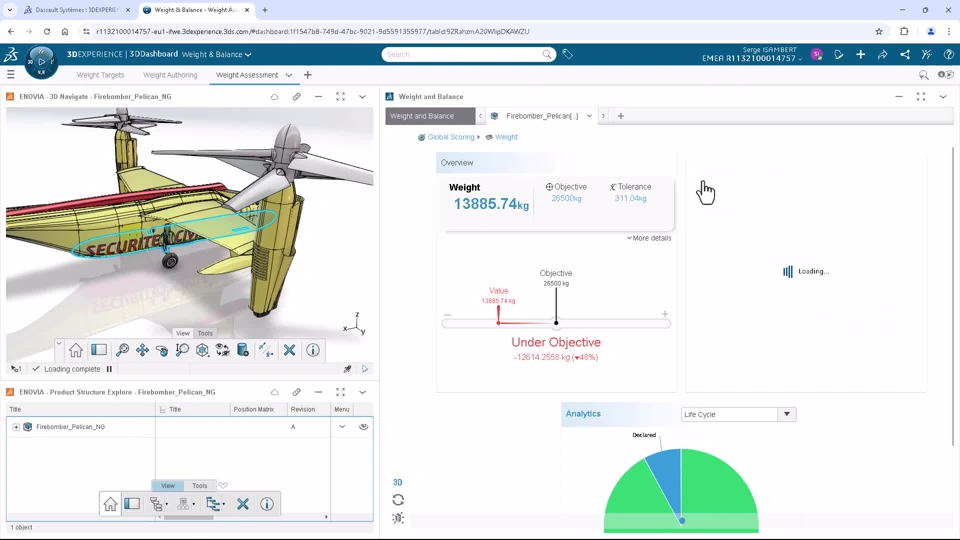Image resolution: width=960 pixels, height=540 pixels.
Task: Open Information icon in 3D Navigate toolbar
Action: click(x=313, y=350)
